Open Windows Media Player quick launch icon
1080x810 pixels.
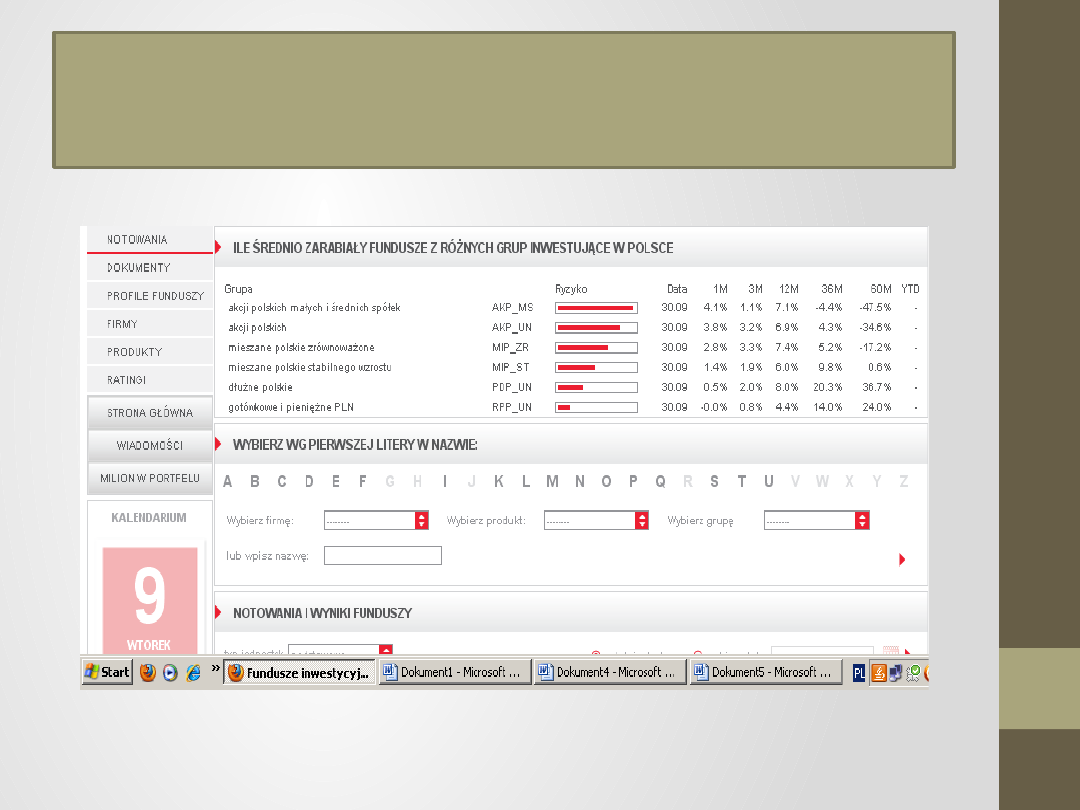(170, 672)
